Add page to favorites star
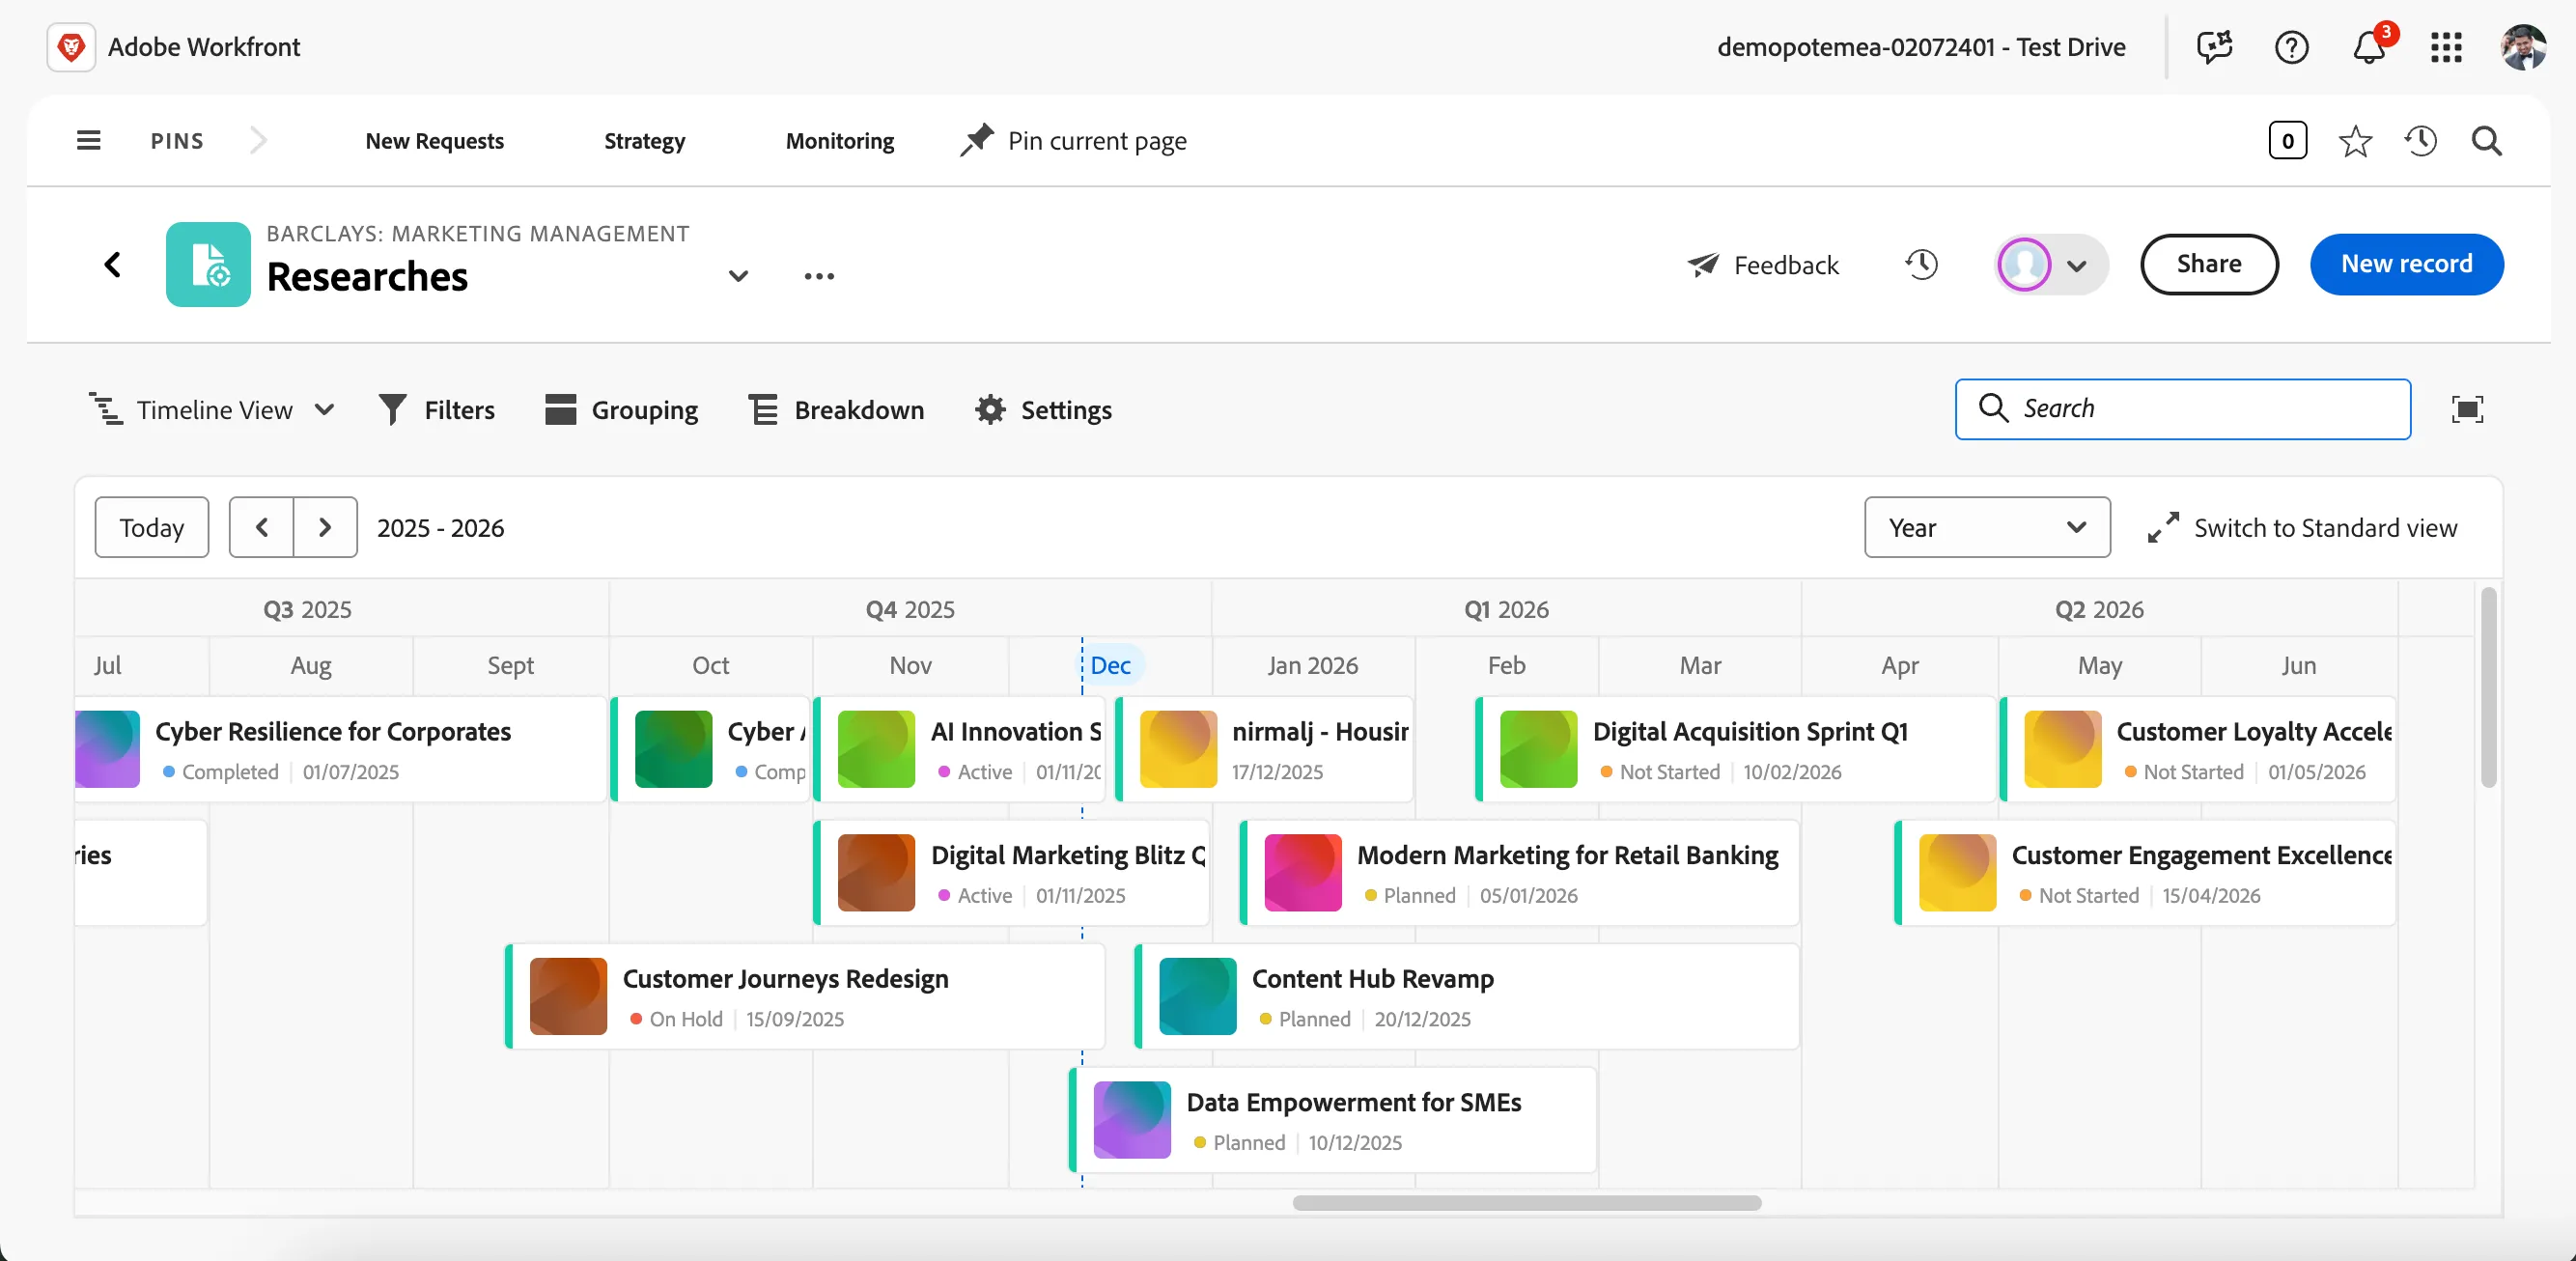Viewport: 2576px width, 1261px height. (x=2355, y=141)
